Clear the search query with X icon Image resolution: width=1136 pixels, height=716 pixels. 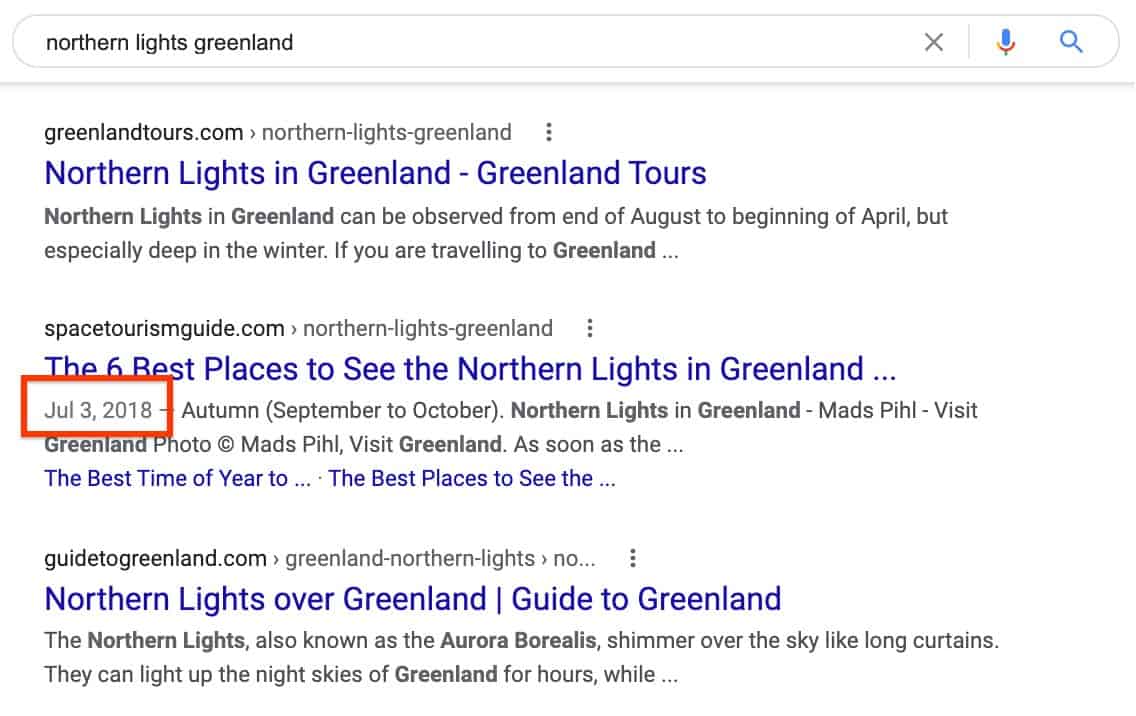click(x=933, y=42)
